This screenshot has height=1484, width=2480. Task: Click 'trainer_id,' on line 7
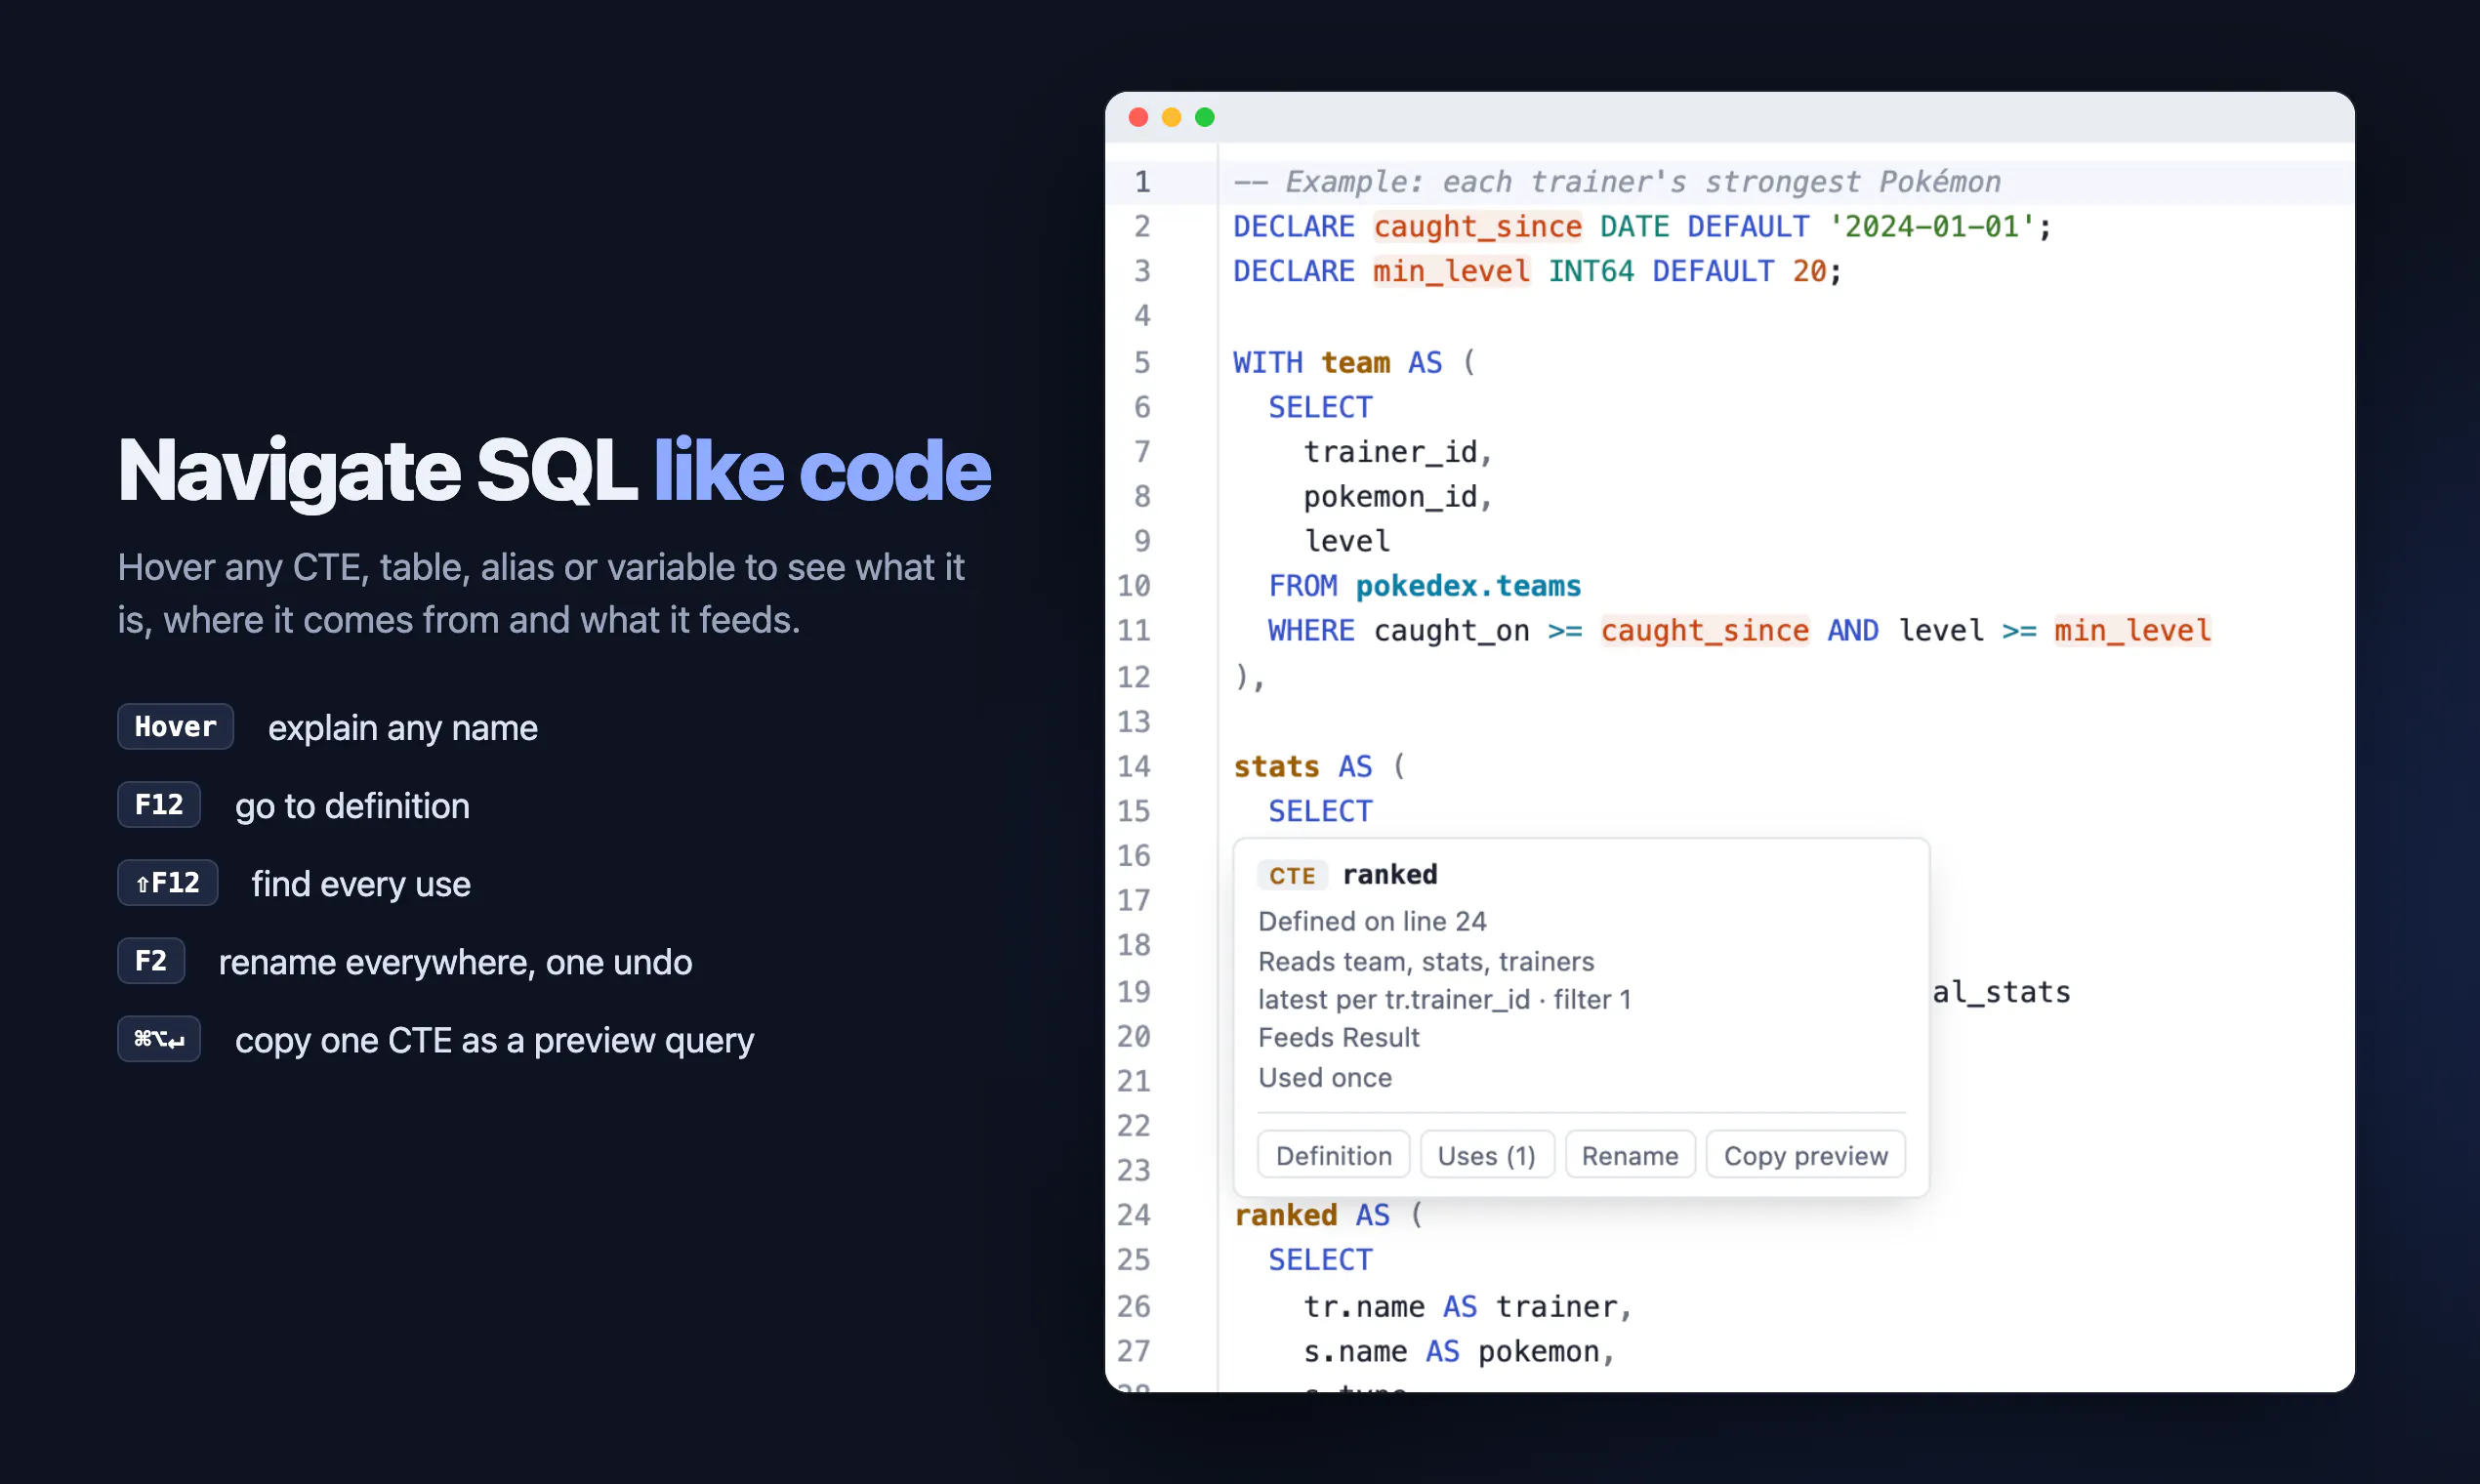click(1398, 452)
